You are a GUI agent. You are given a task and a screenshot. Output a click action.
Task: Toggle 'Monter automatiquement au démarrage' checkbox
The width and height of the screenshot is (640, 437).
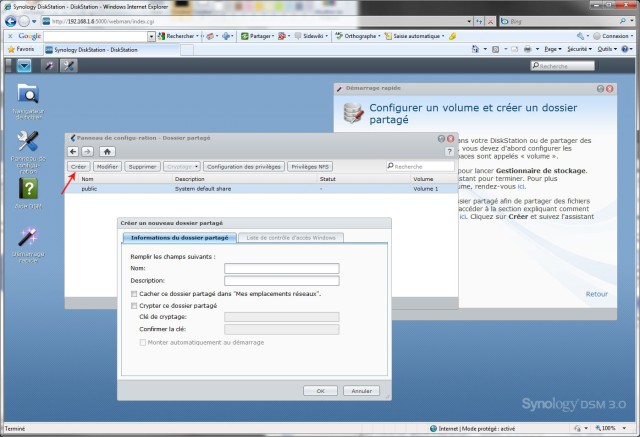coord(142,343)
